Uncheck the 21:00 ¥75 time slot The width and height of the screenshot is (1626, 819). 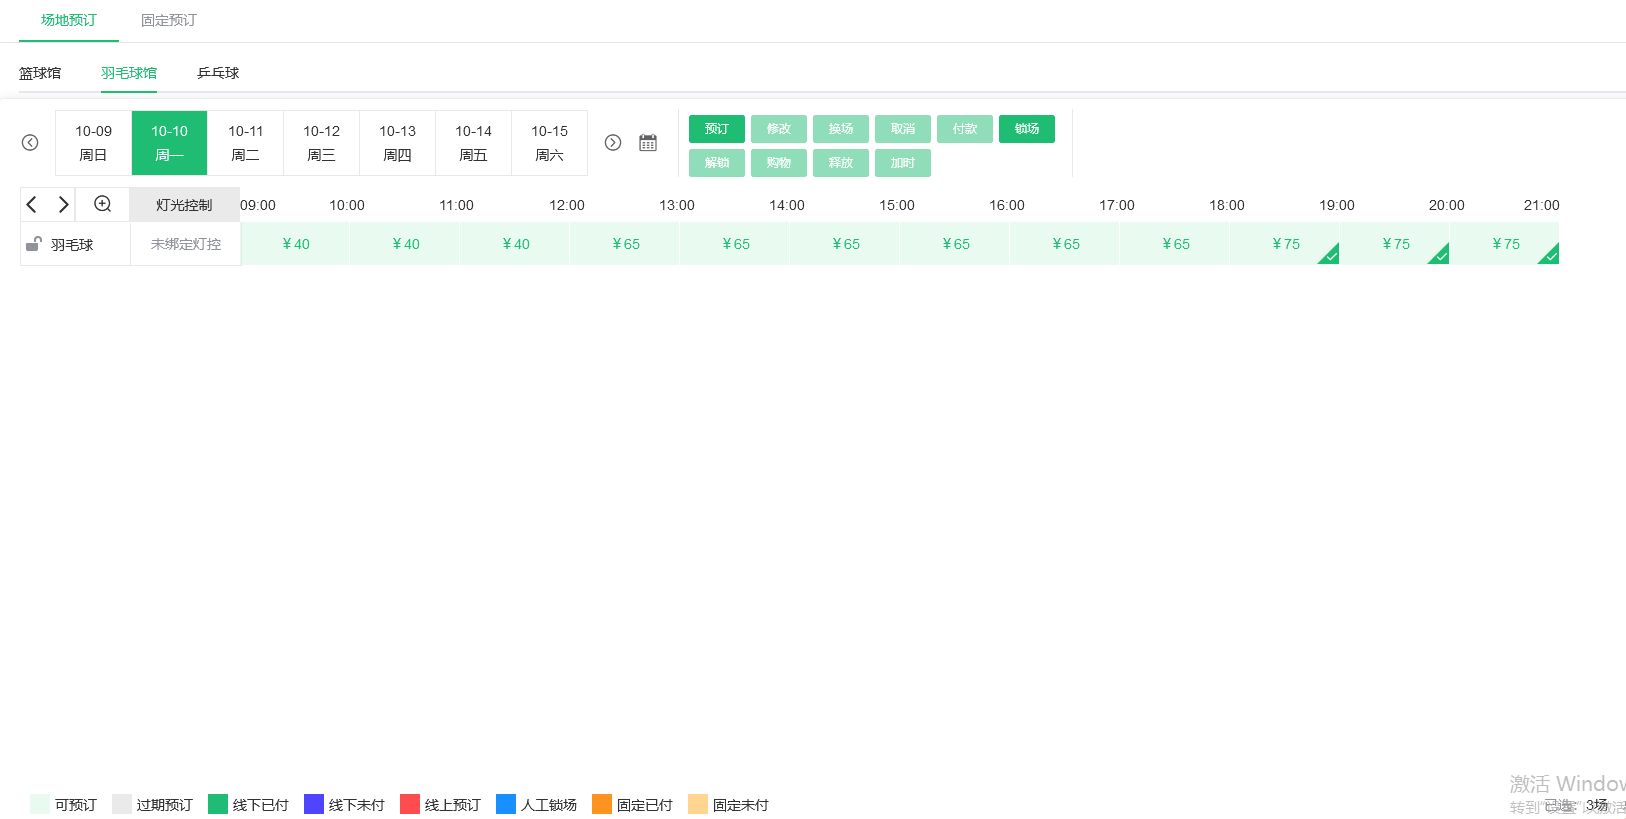[x=1505, y=244]
